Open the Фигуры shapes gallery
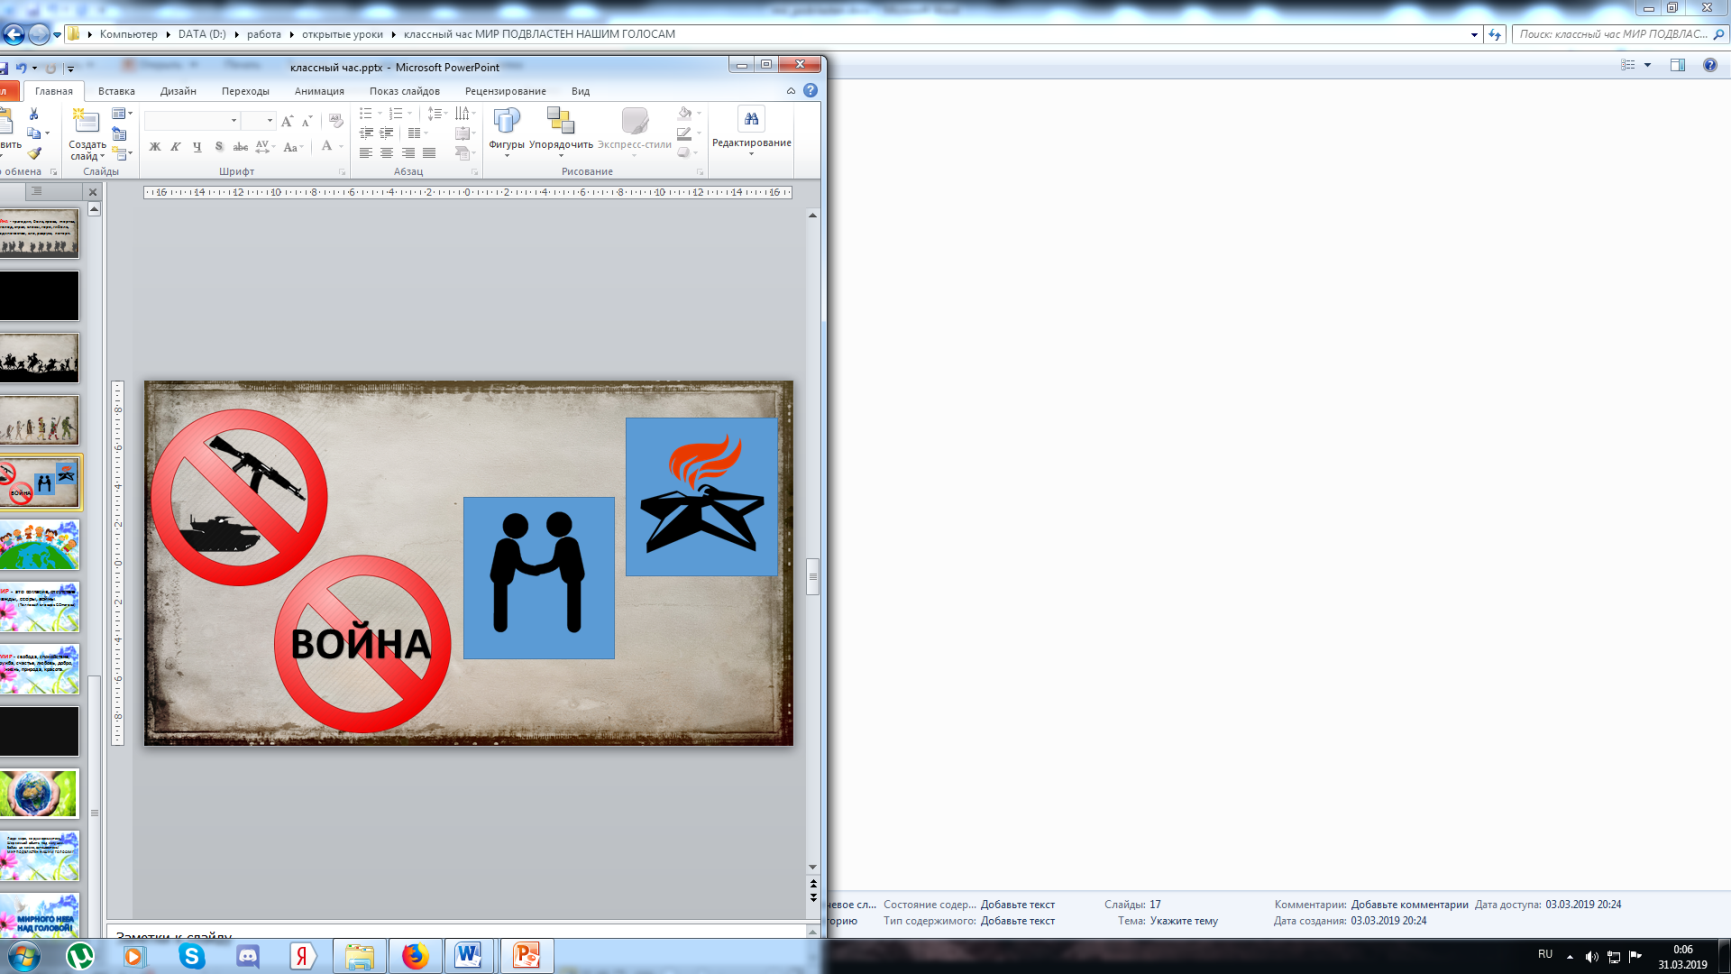The width and height of the screenshot is (1731, 974). coord(506,130)
